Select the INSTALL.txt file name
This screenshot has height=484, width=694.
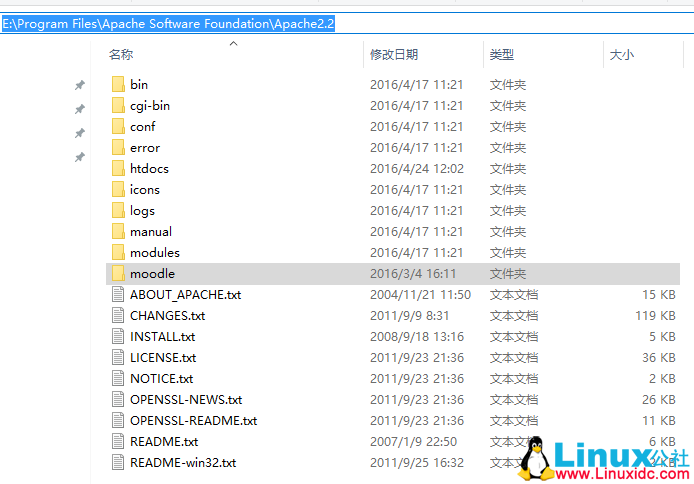[162, 337]
